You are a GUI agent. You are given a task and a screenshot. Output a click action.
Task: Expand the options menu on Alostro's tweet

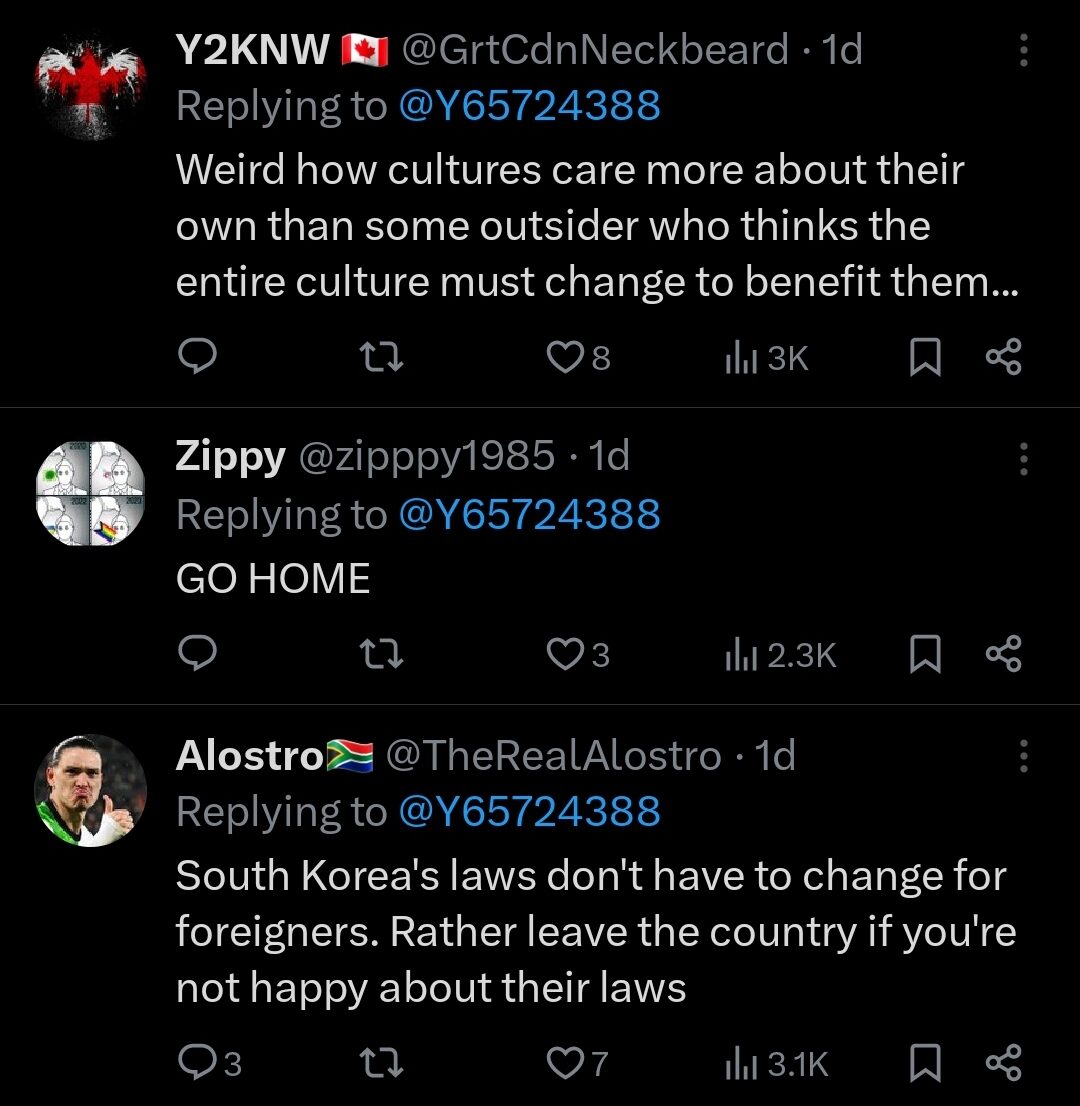coord(1023,758)
